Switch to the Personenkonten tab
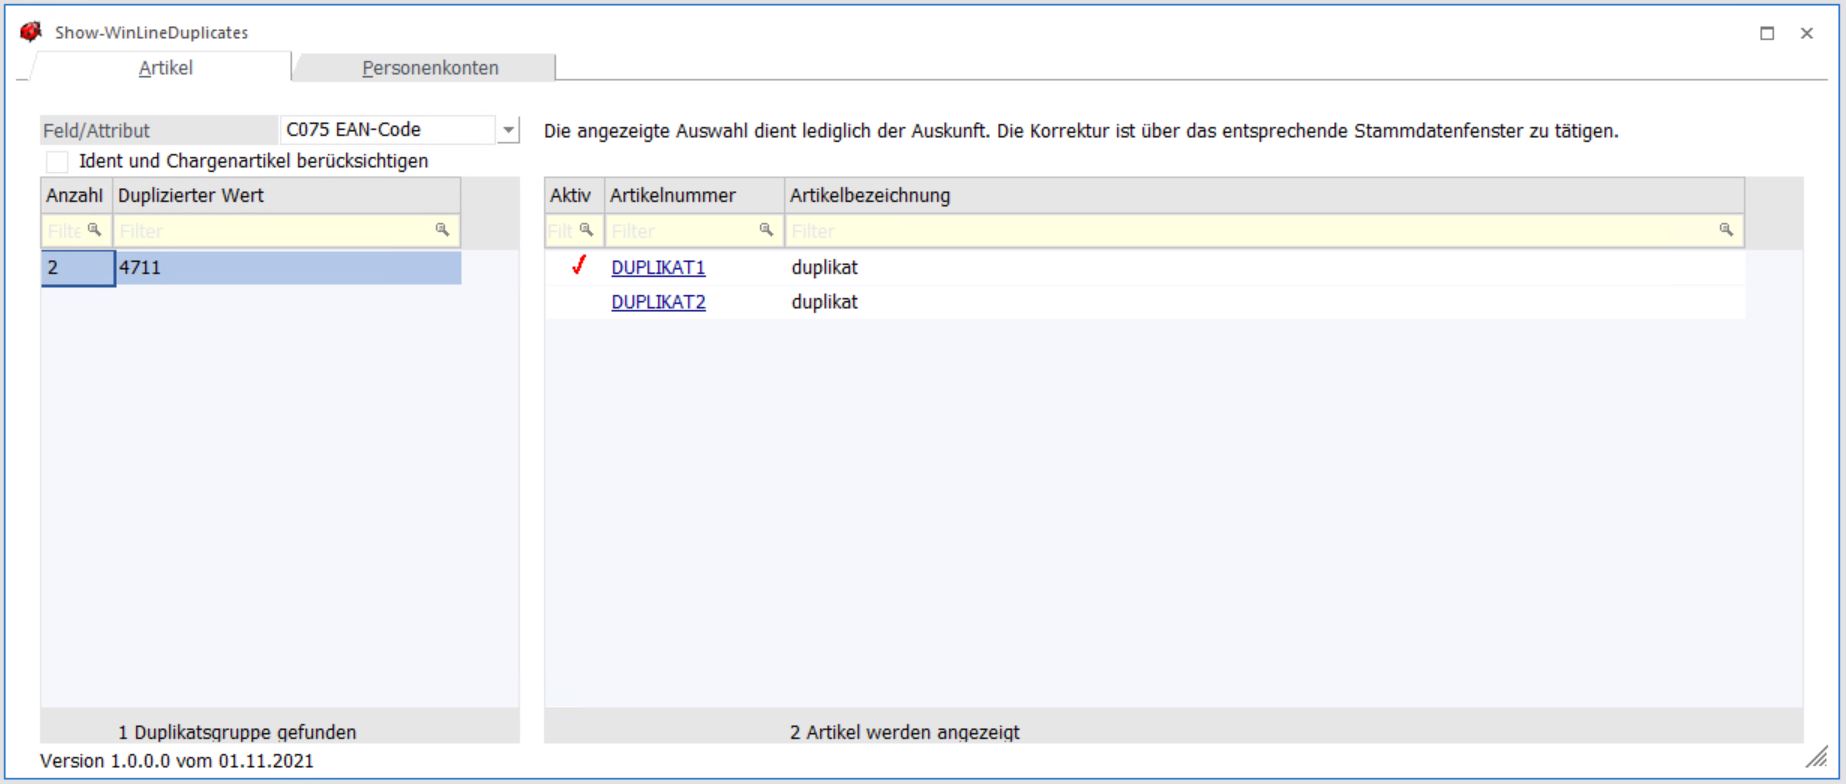Screen dimensions: 1846x784 [x=430, y=68]
